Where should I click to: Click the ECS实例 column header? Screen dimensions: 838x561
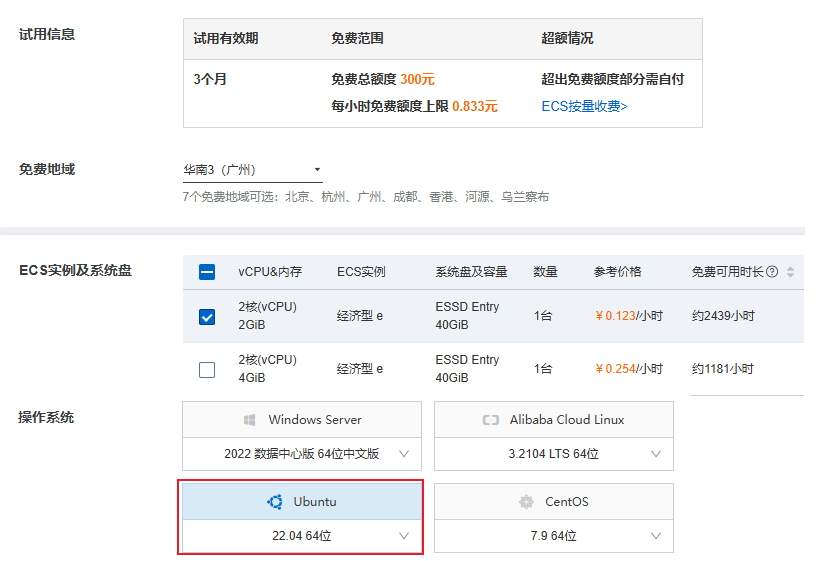pyautogui.click(x=361, y=272)
